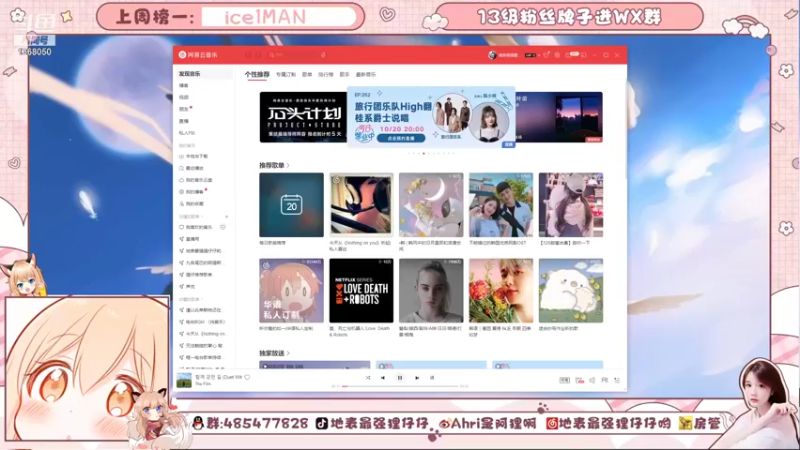This screenshot has height=450, width=800.
Task: Open now-playing album cover in player bar
Action: [184, 380]
